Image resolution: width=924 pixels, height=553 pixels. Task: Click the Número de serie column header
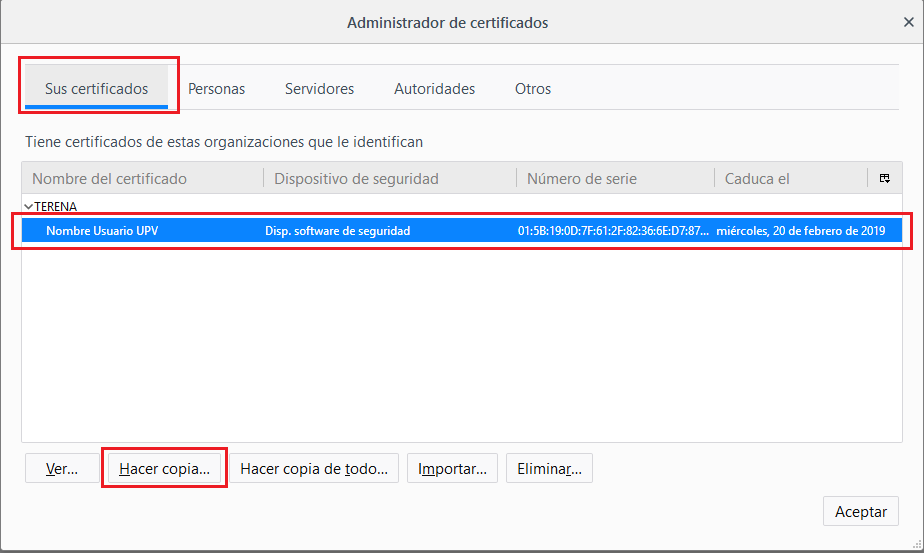[582, 179]
